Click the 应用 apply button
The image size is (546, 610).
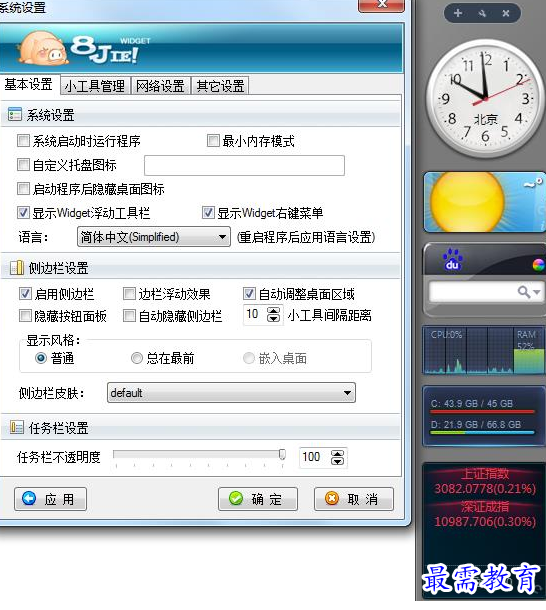50,499
